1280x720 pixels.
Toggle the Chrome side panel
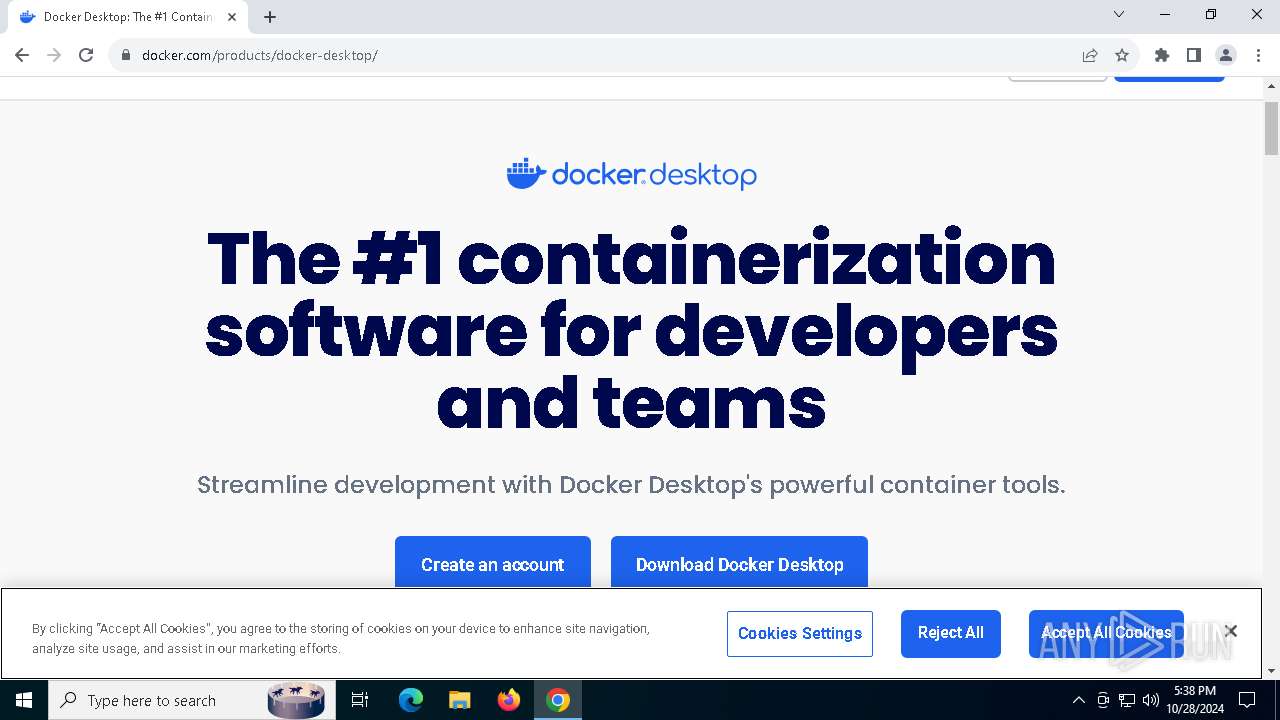1194,55
